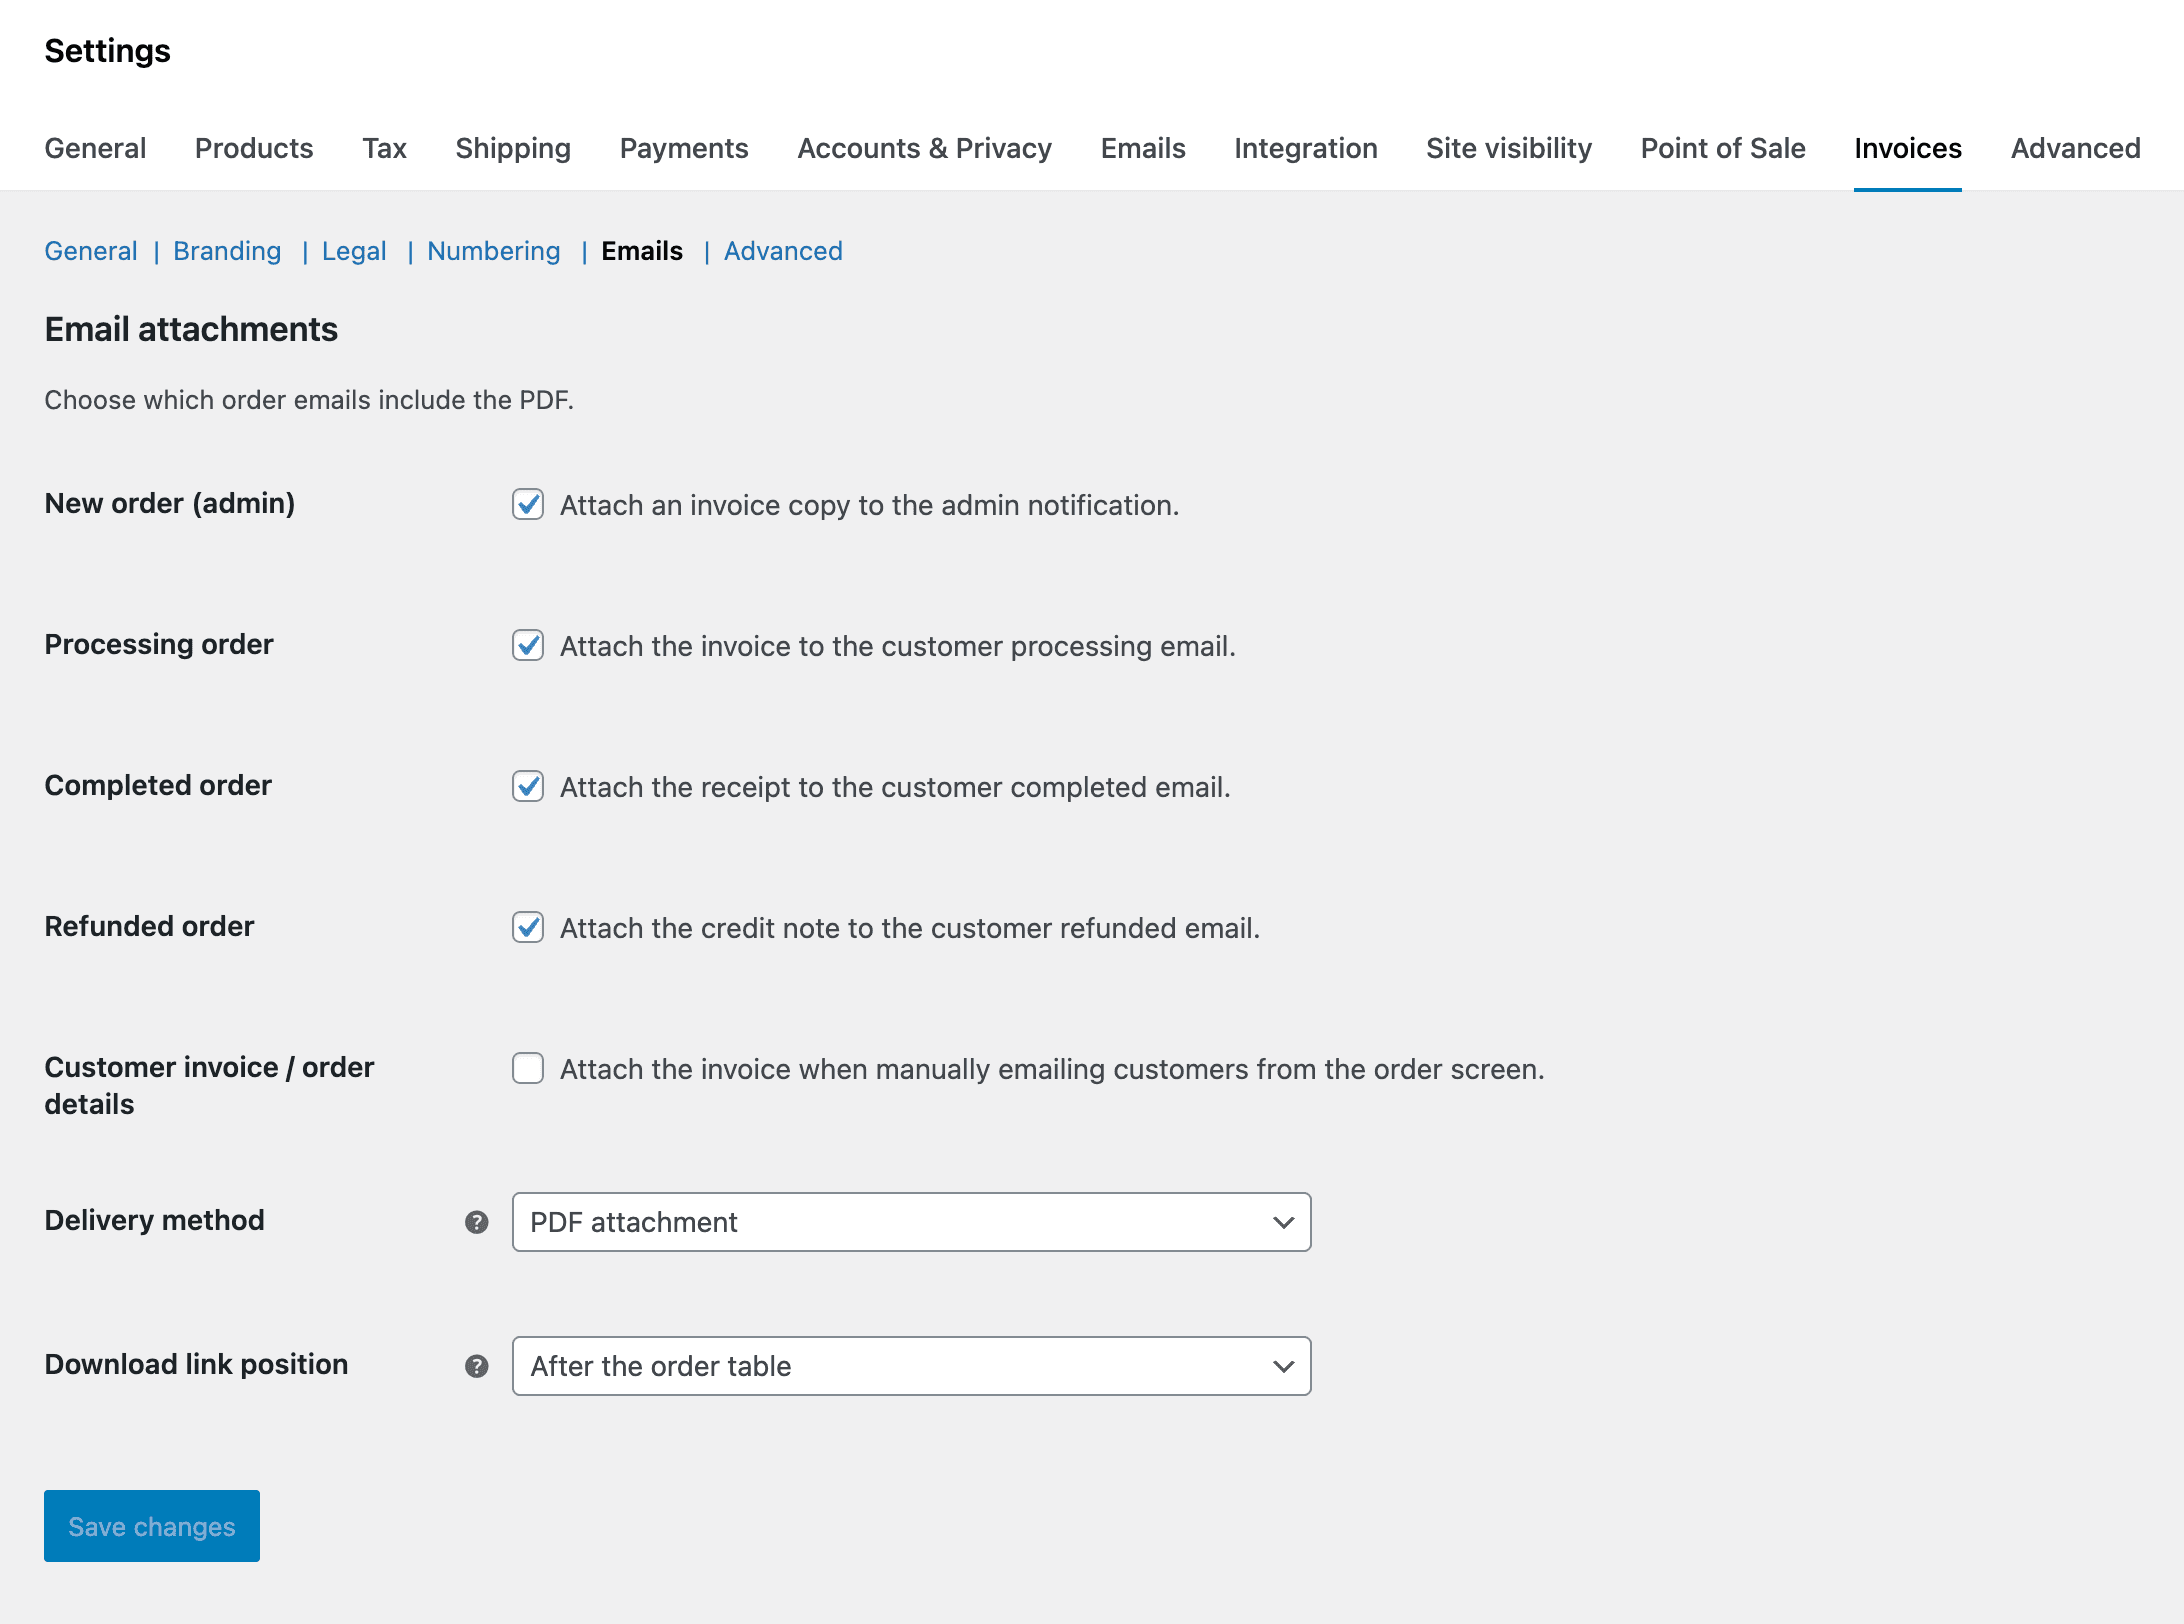2184x1624 pixels.
Task: Uncheck New order (admin) attachment checkbox
Action: coord(528,504)
